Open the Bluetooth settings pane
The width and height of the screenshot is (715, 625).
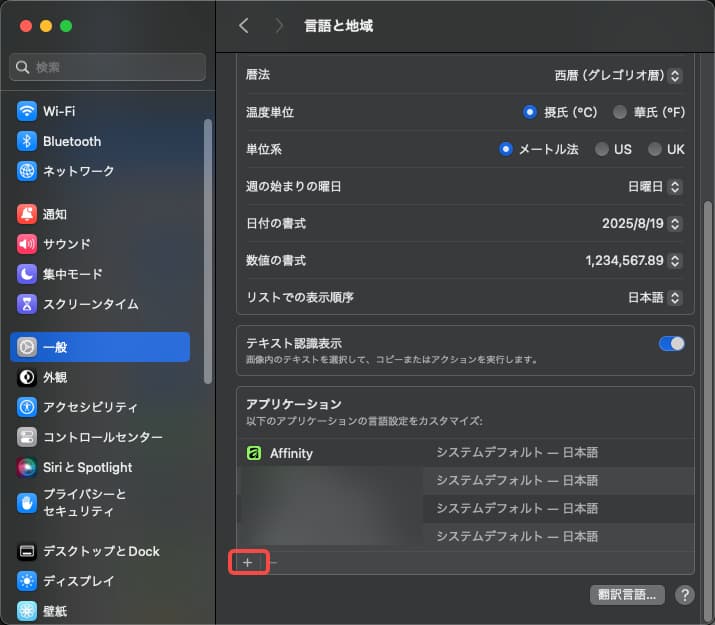pyautogui.click(x=100, y=141)
